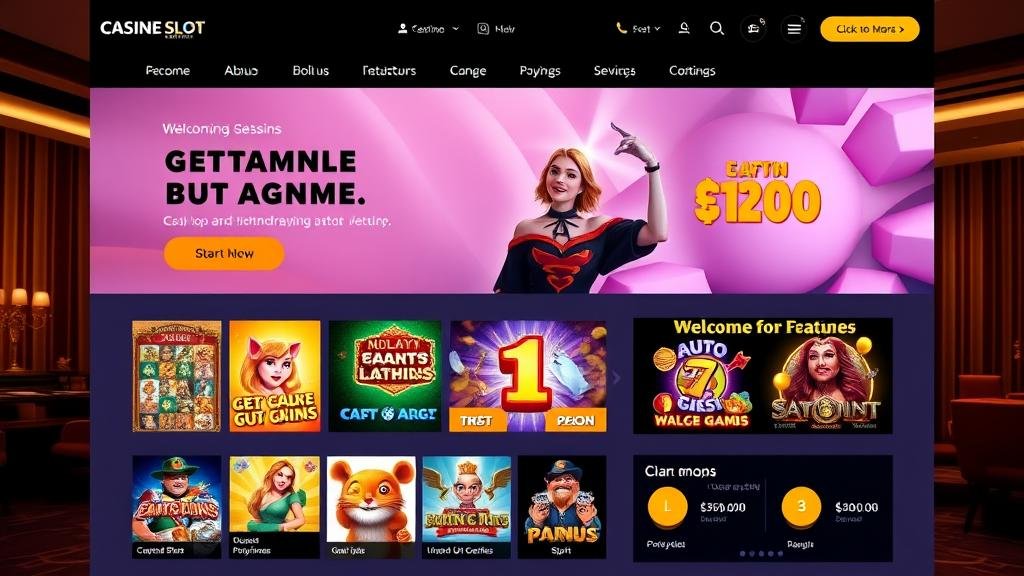The image size is (1024, 576).
Task: Open the hamburger menu icon
Action: click(x=793, y=29)
